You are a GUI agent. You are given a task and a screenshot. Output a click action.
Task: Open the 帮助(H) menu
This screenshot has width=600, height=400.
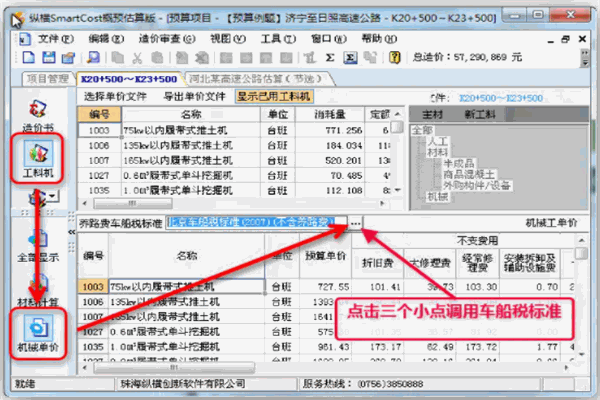379,39
